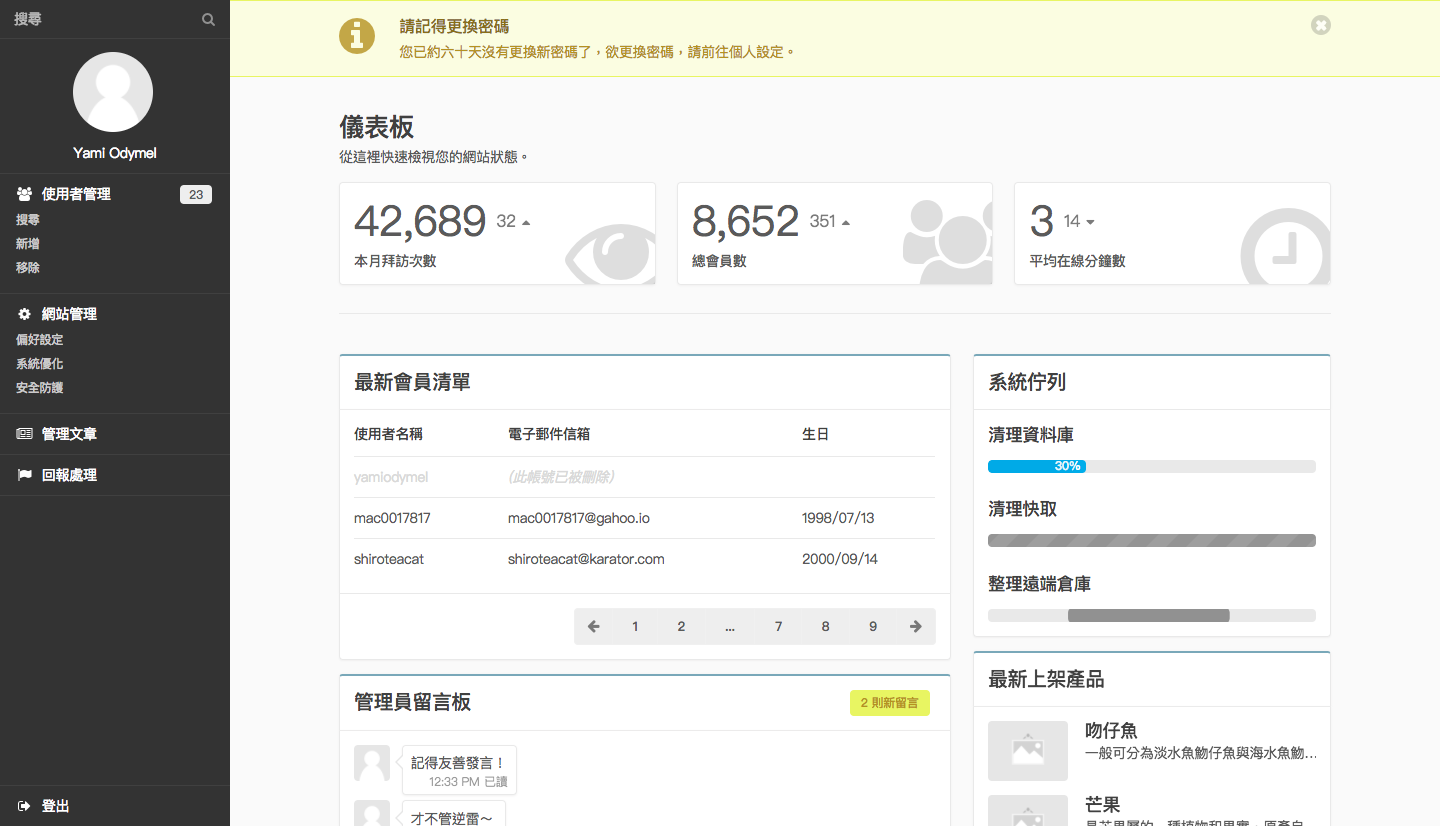The height and width of the screenshot is (826, 1440).
Task: Go to page 9 in pagination
Action: point(873,626)
